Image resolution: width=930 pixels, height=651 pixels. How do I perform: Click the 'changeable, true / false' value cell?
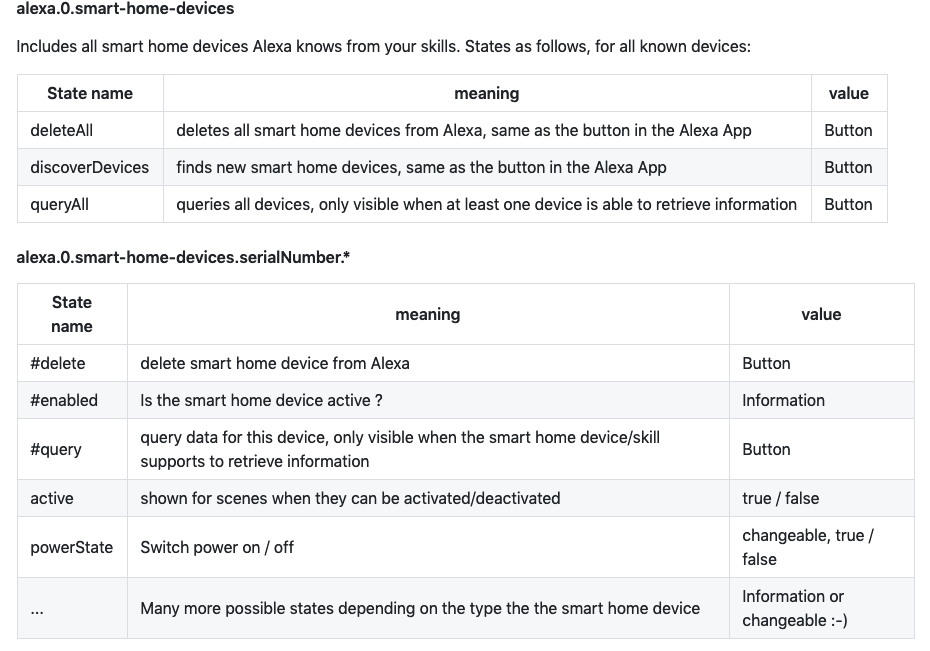coord(808,547)
